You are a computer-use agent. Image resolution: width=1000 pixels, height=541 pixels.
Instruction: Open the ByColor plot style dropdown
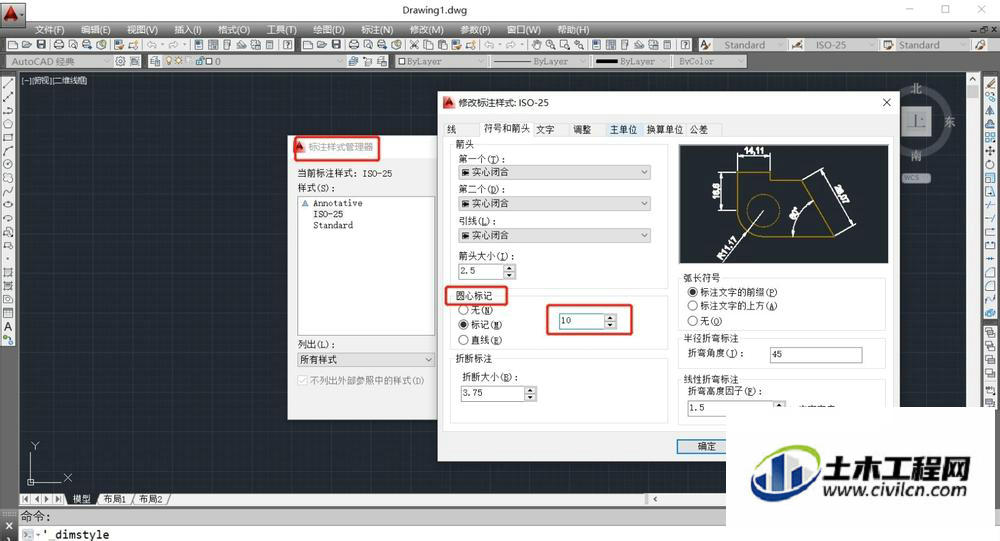pyautogui.click(x=710, y=61)
